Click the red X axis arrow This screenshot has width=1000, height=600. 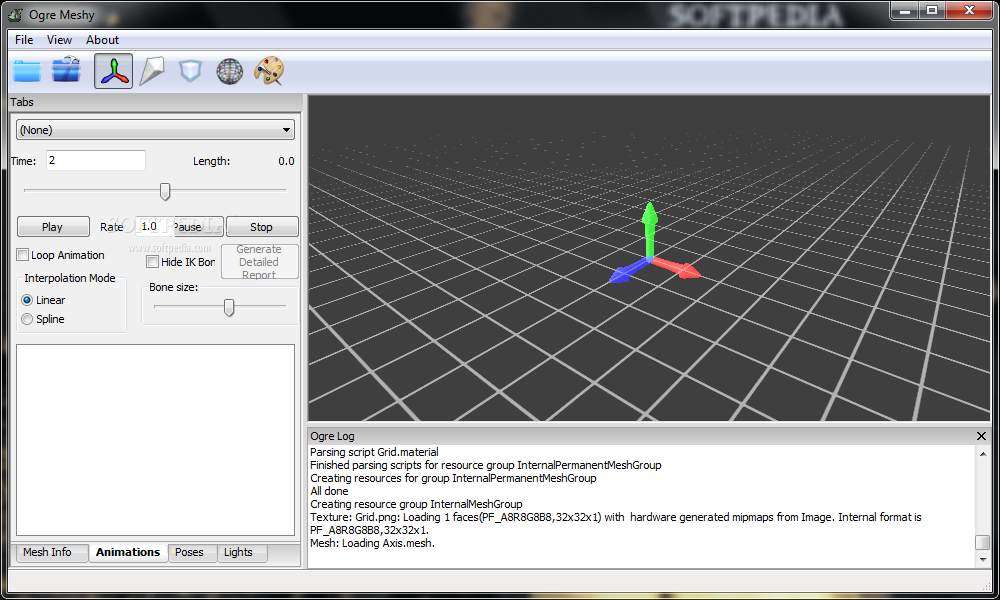677,268
